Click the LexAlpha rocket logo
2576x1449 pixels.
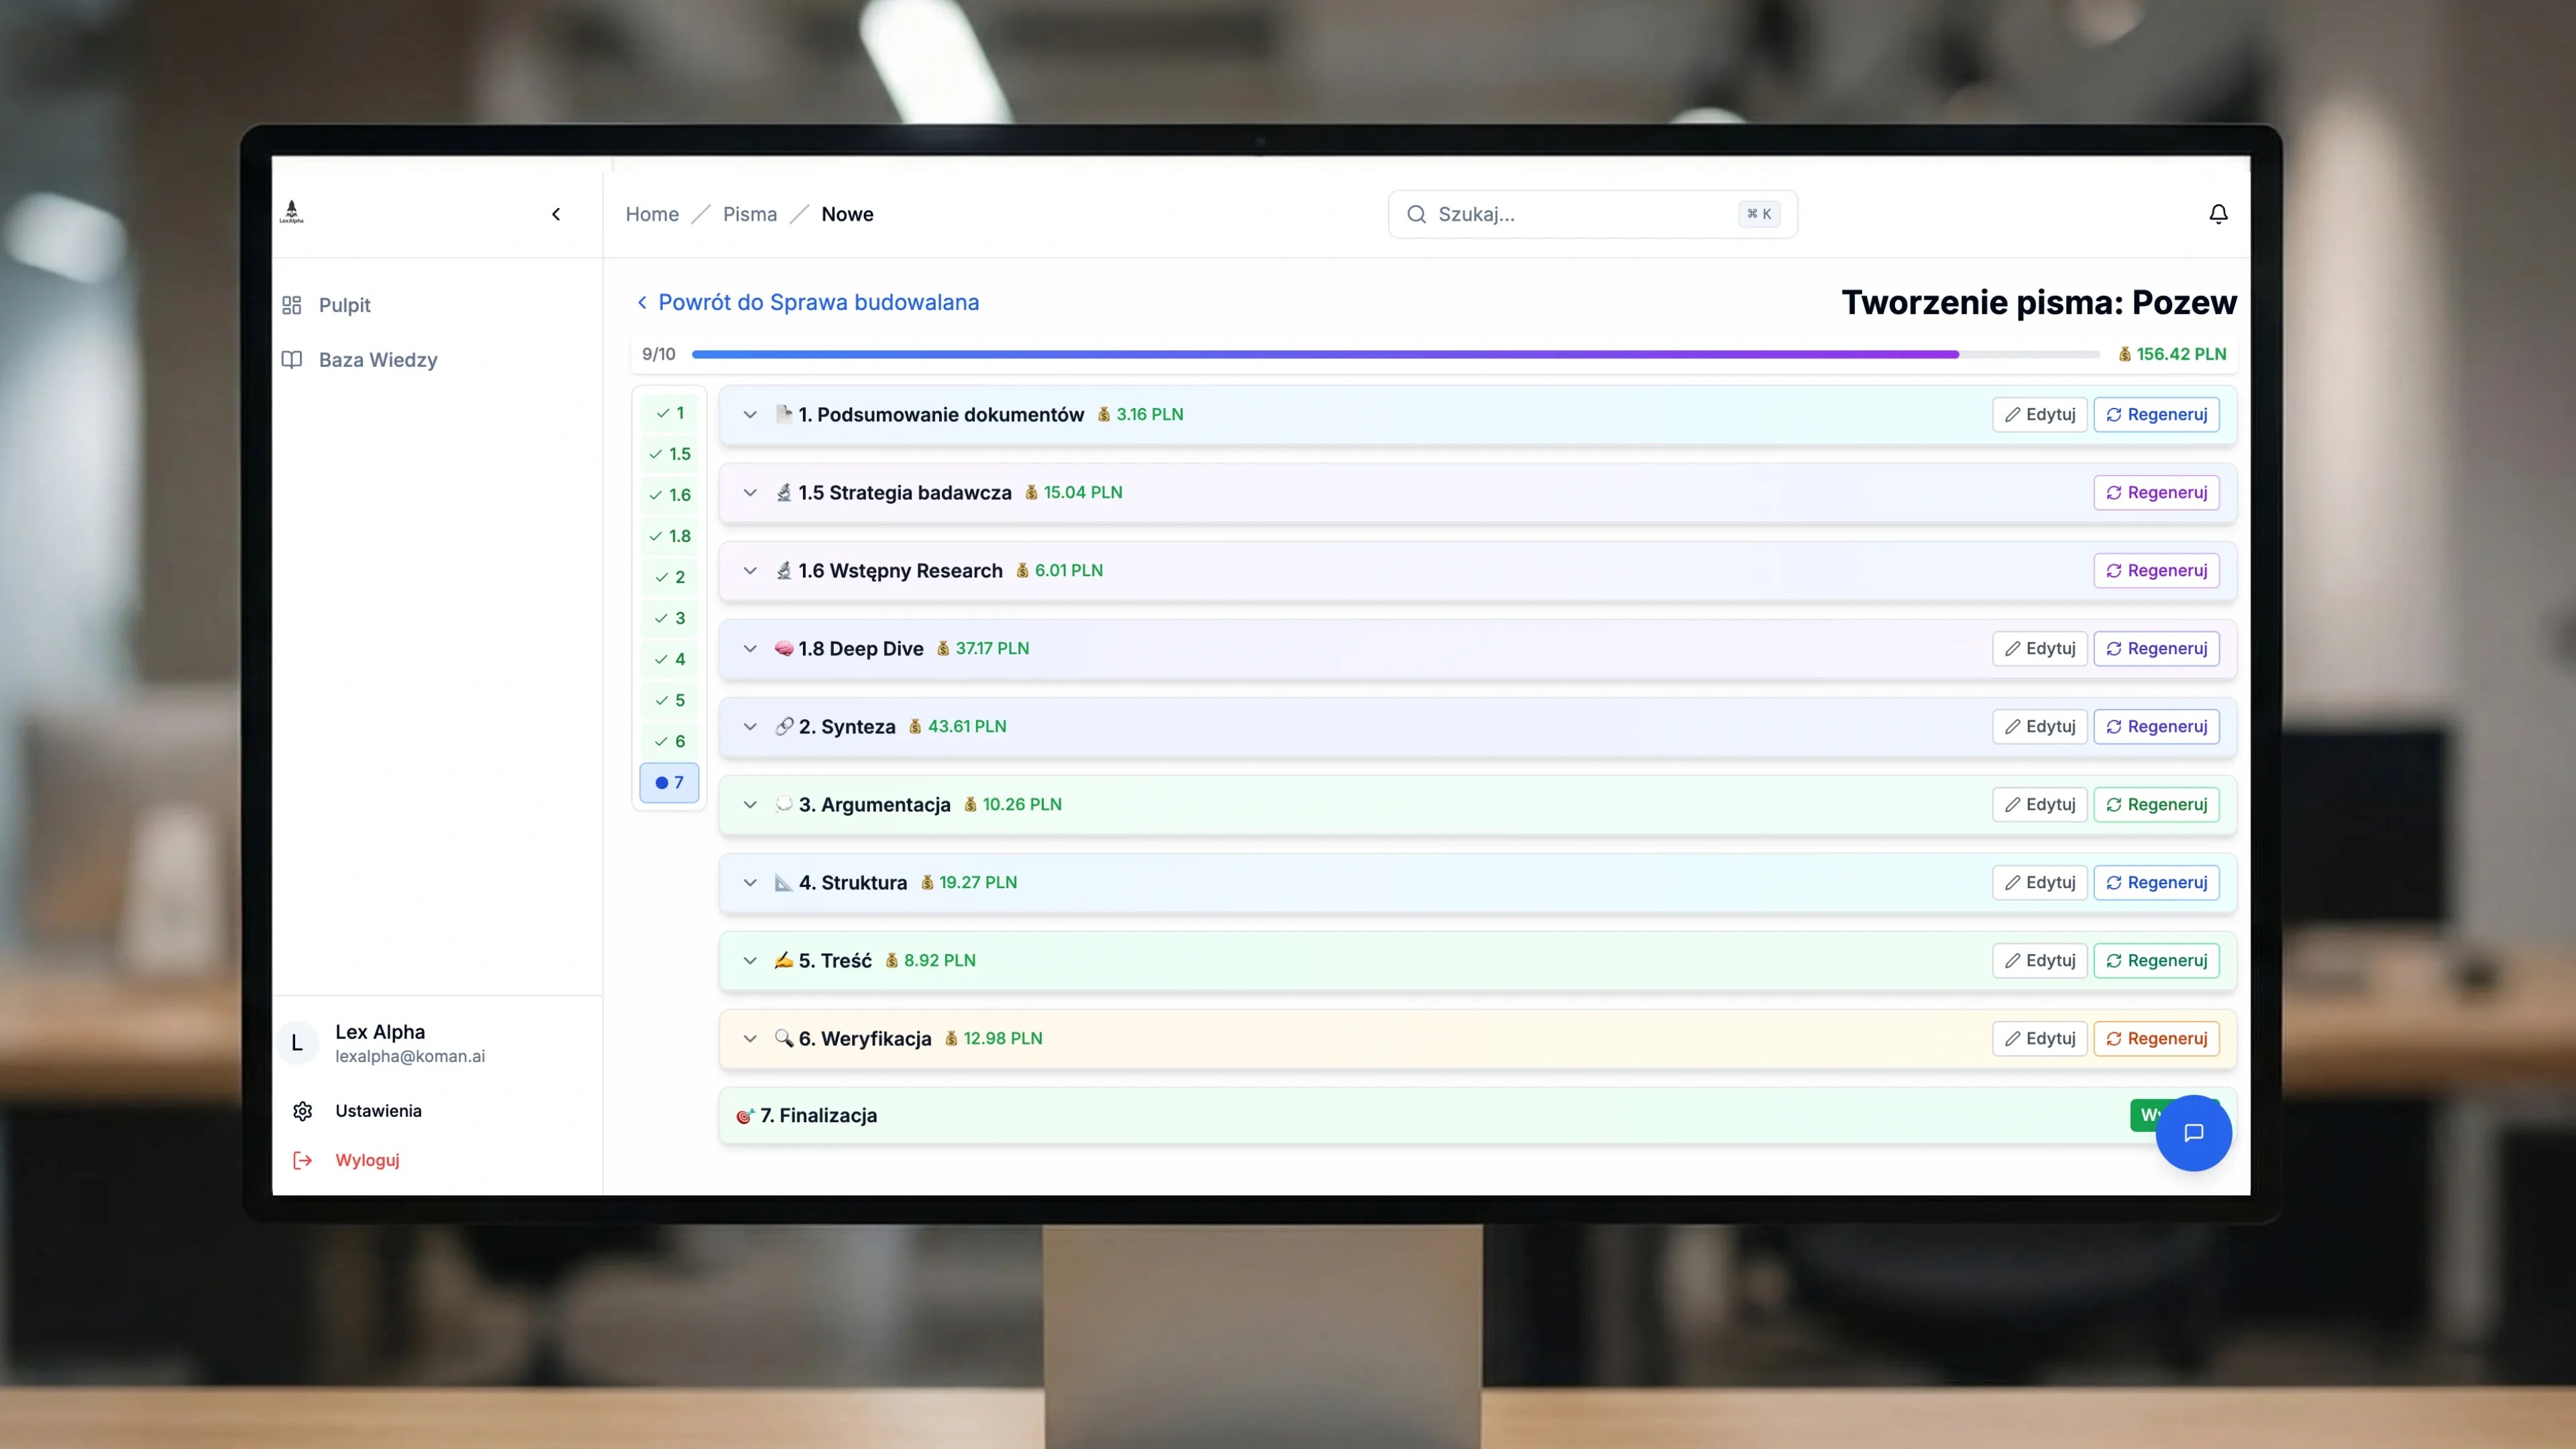click(x=291, y=211)
